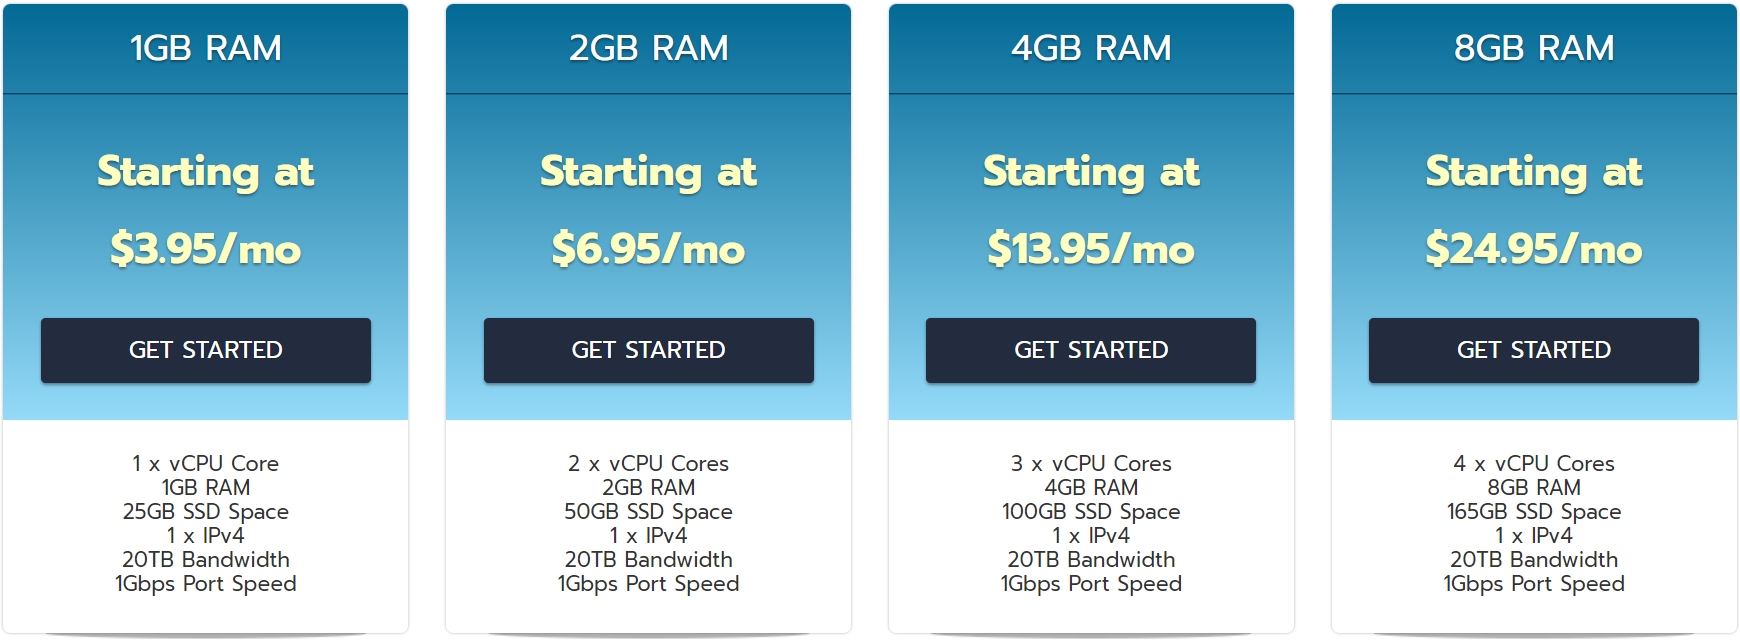Select the 1GB RAM plan header
This screenshot has height=643, width=1740.
click(x=205, y=48)
